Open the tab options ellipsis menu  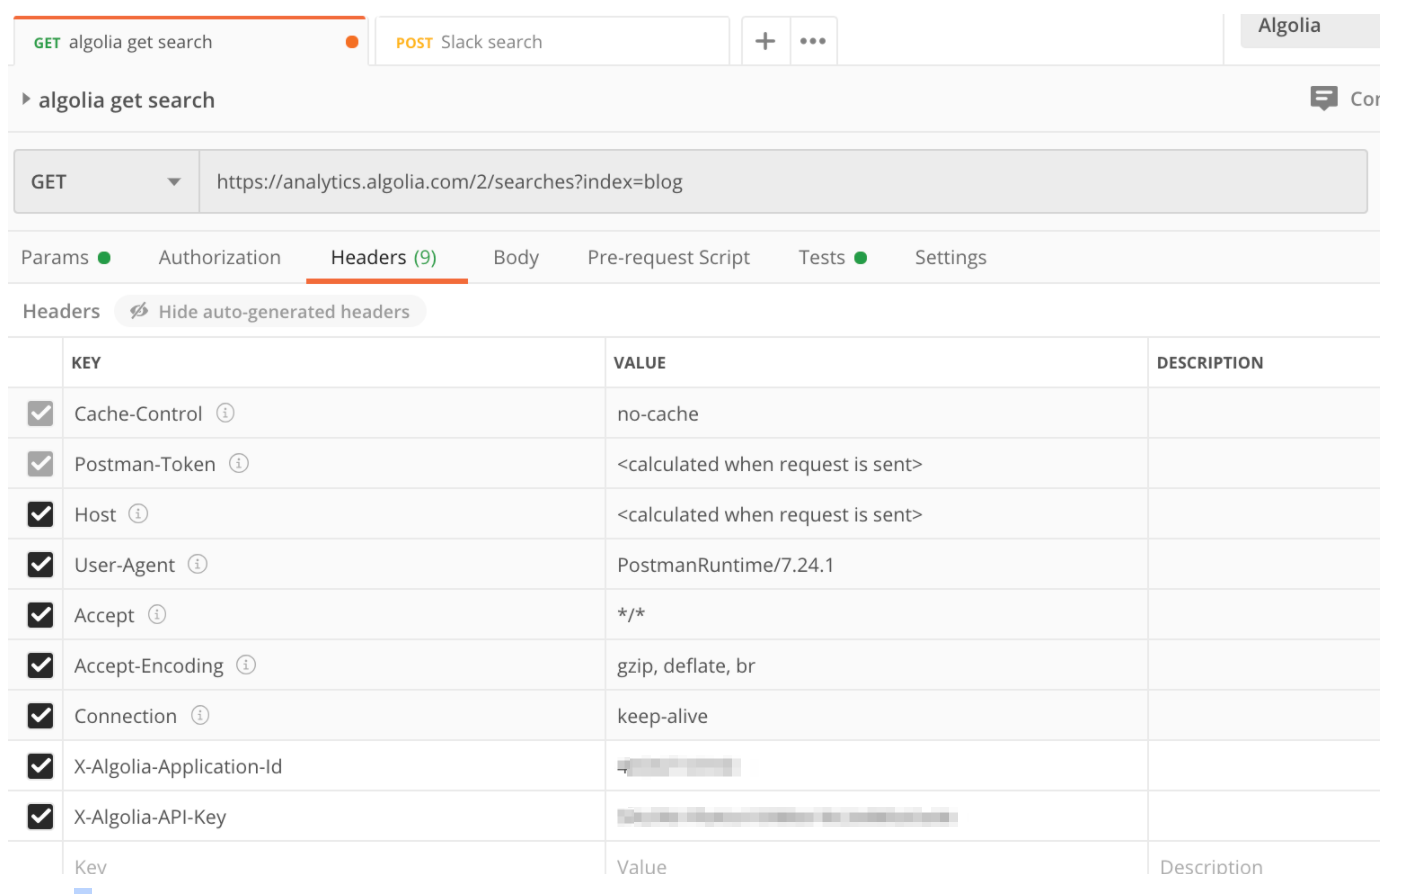pyautogui.click(x=813, y=40)
